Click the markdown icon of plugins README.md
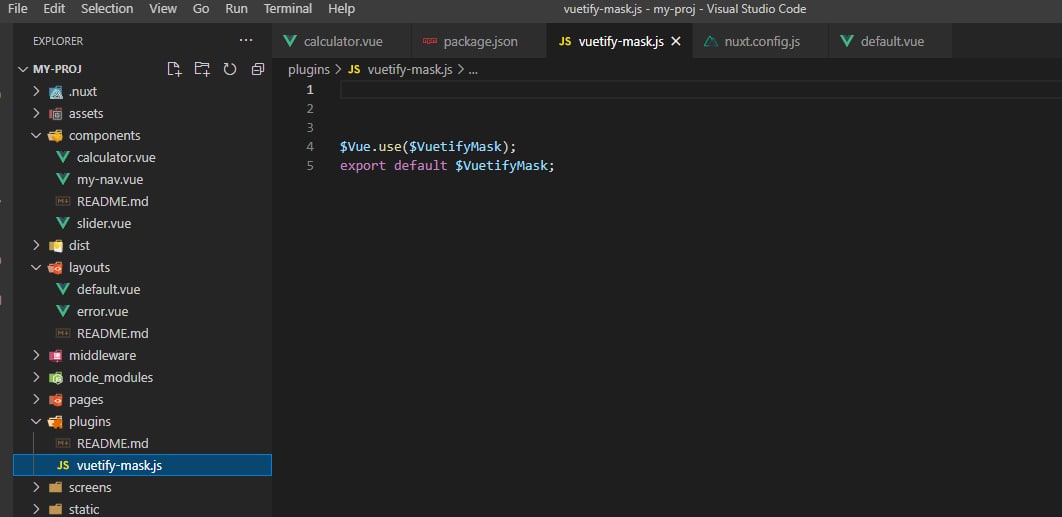The image size is (1062, 517). (63, 443)
